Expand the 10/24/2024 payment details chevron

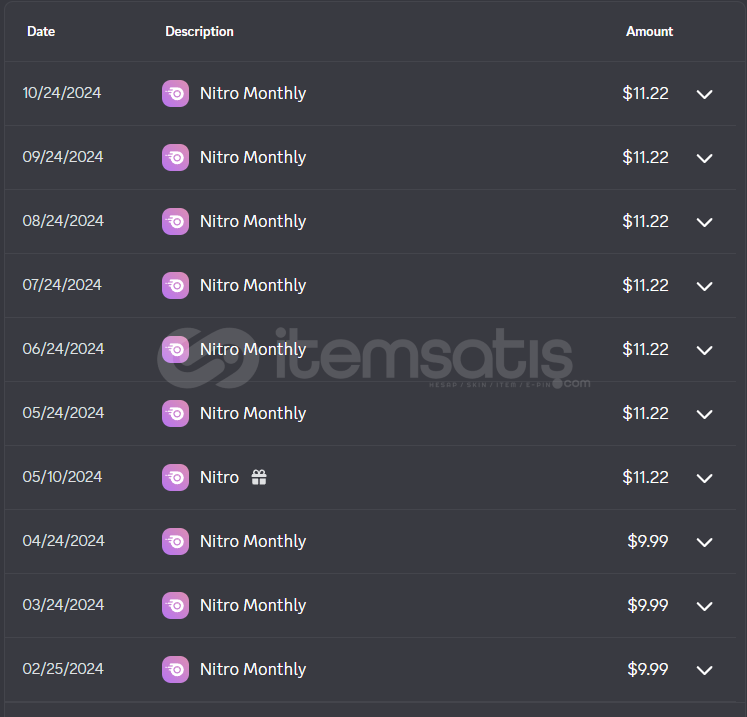click(705, 94)
